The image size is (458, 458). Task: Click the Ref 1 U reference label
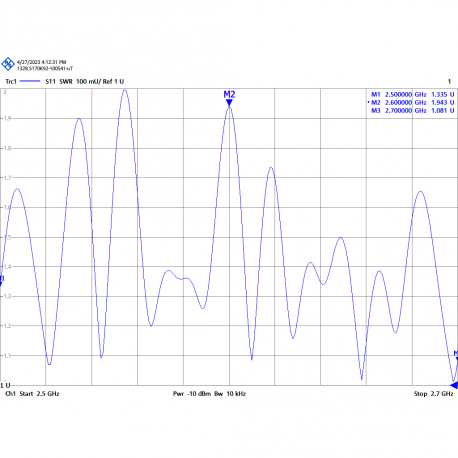113,81
